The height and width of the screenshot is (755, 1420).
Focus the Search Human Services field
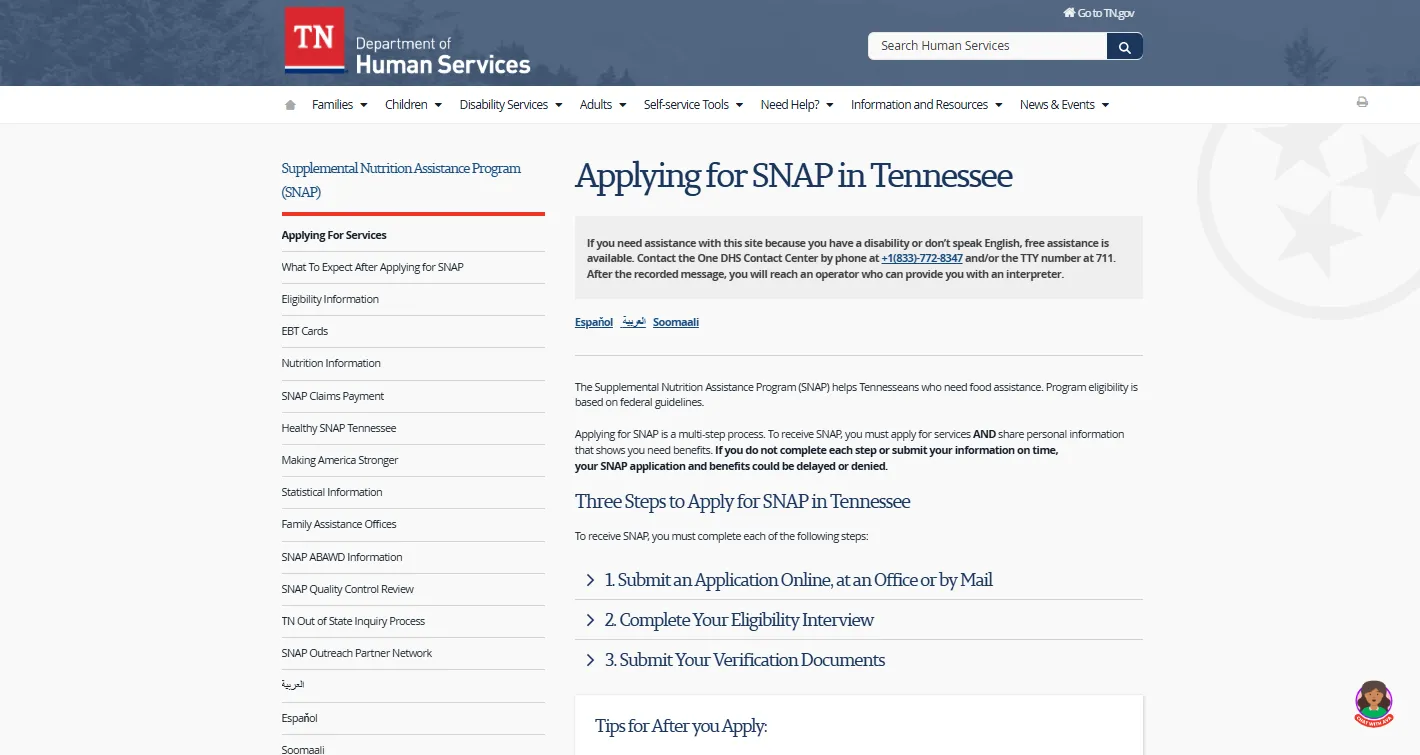tap(987, 46)
